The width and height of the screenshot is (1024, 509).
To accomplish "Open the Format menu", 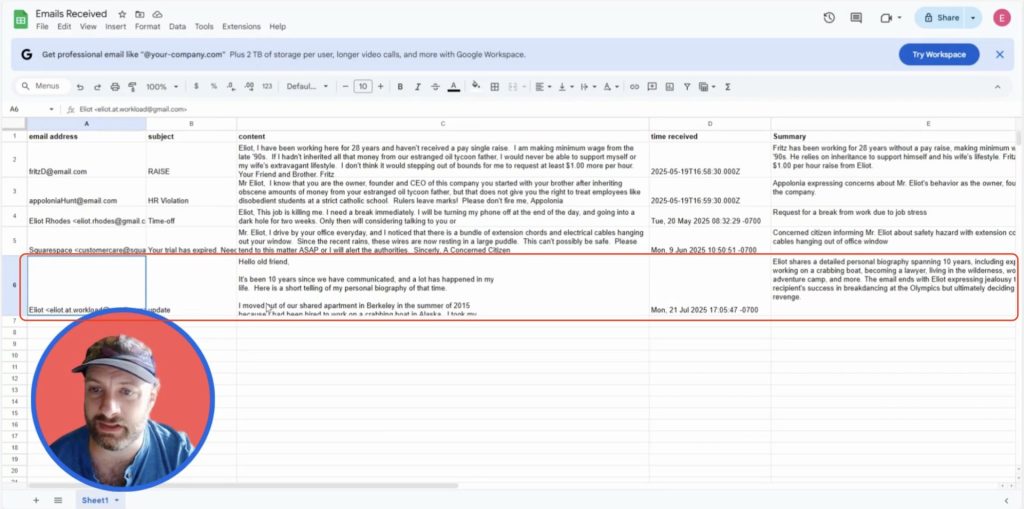I will click(x=148, y=27).
